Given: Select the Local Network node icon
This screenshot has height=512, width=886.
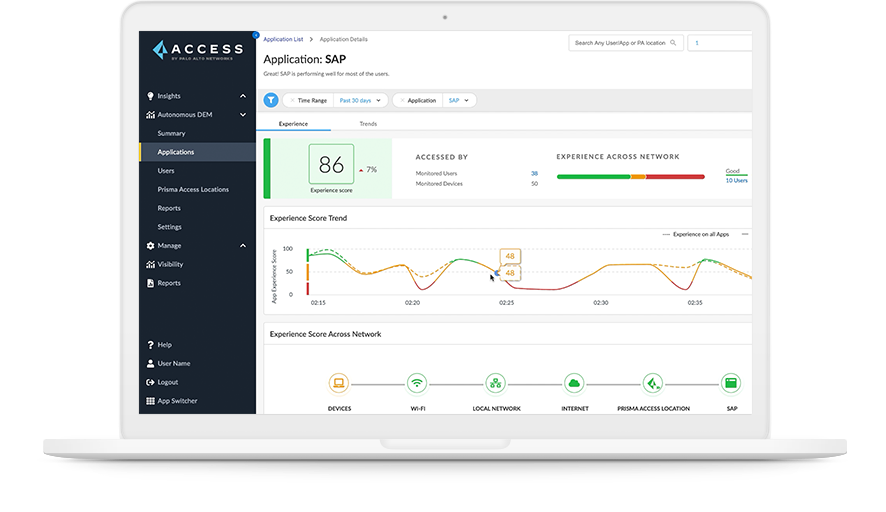Looking at the screenshot, I should pos(496,383).
